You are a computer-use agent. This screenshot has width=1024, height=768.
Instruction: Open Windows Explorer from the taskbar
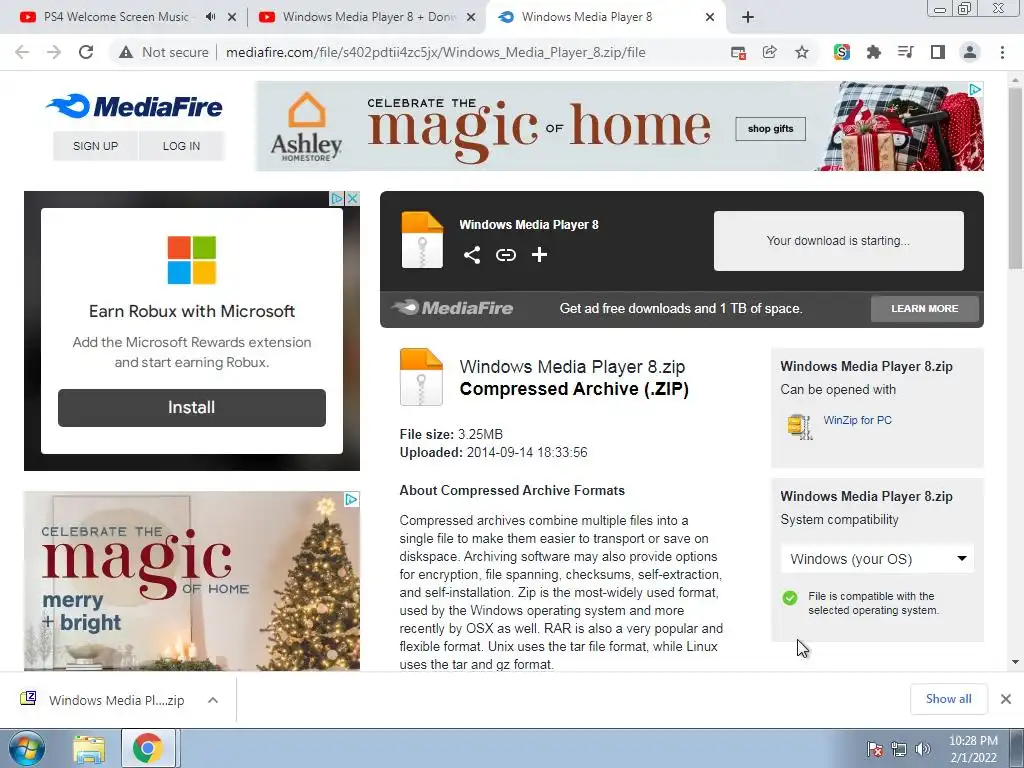pyautogui.click(x=89, y=749)
